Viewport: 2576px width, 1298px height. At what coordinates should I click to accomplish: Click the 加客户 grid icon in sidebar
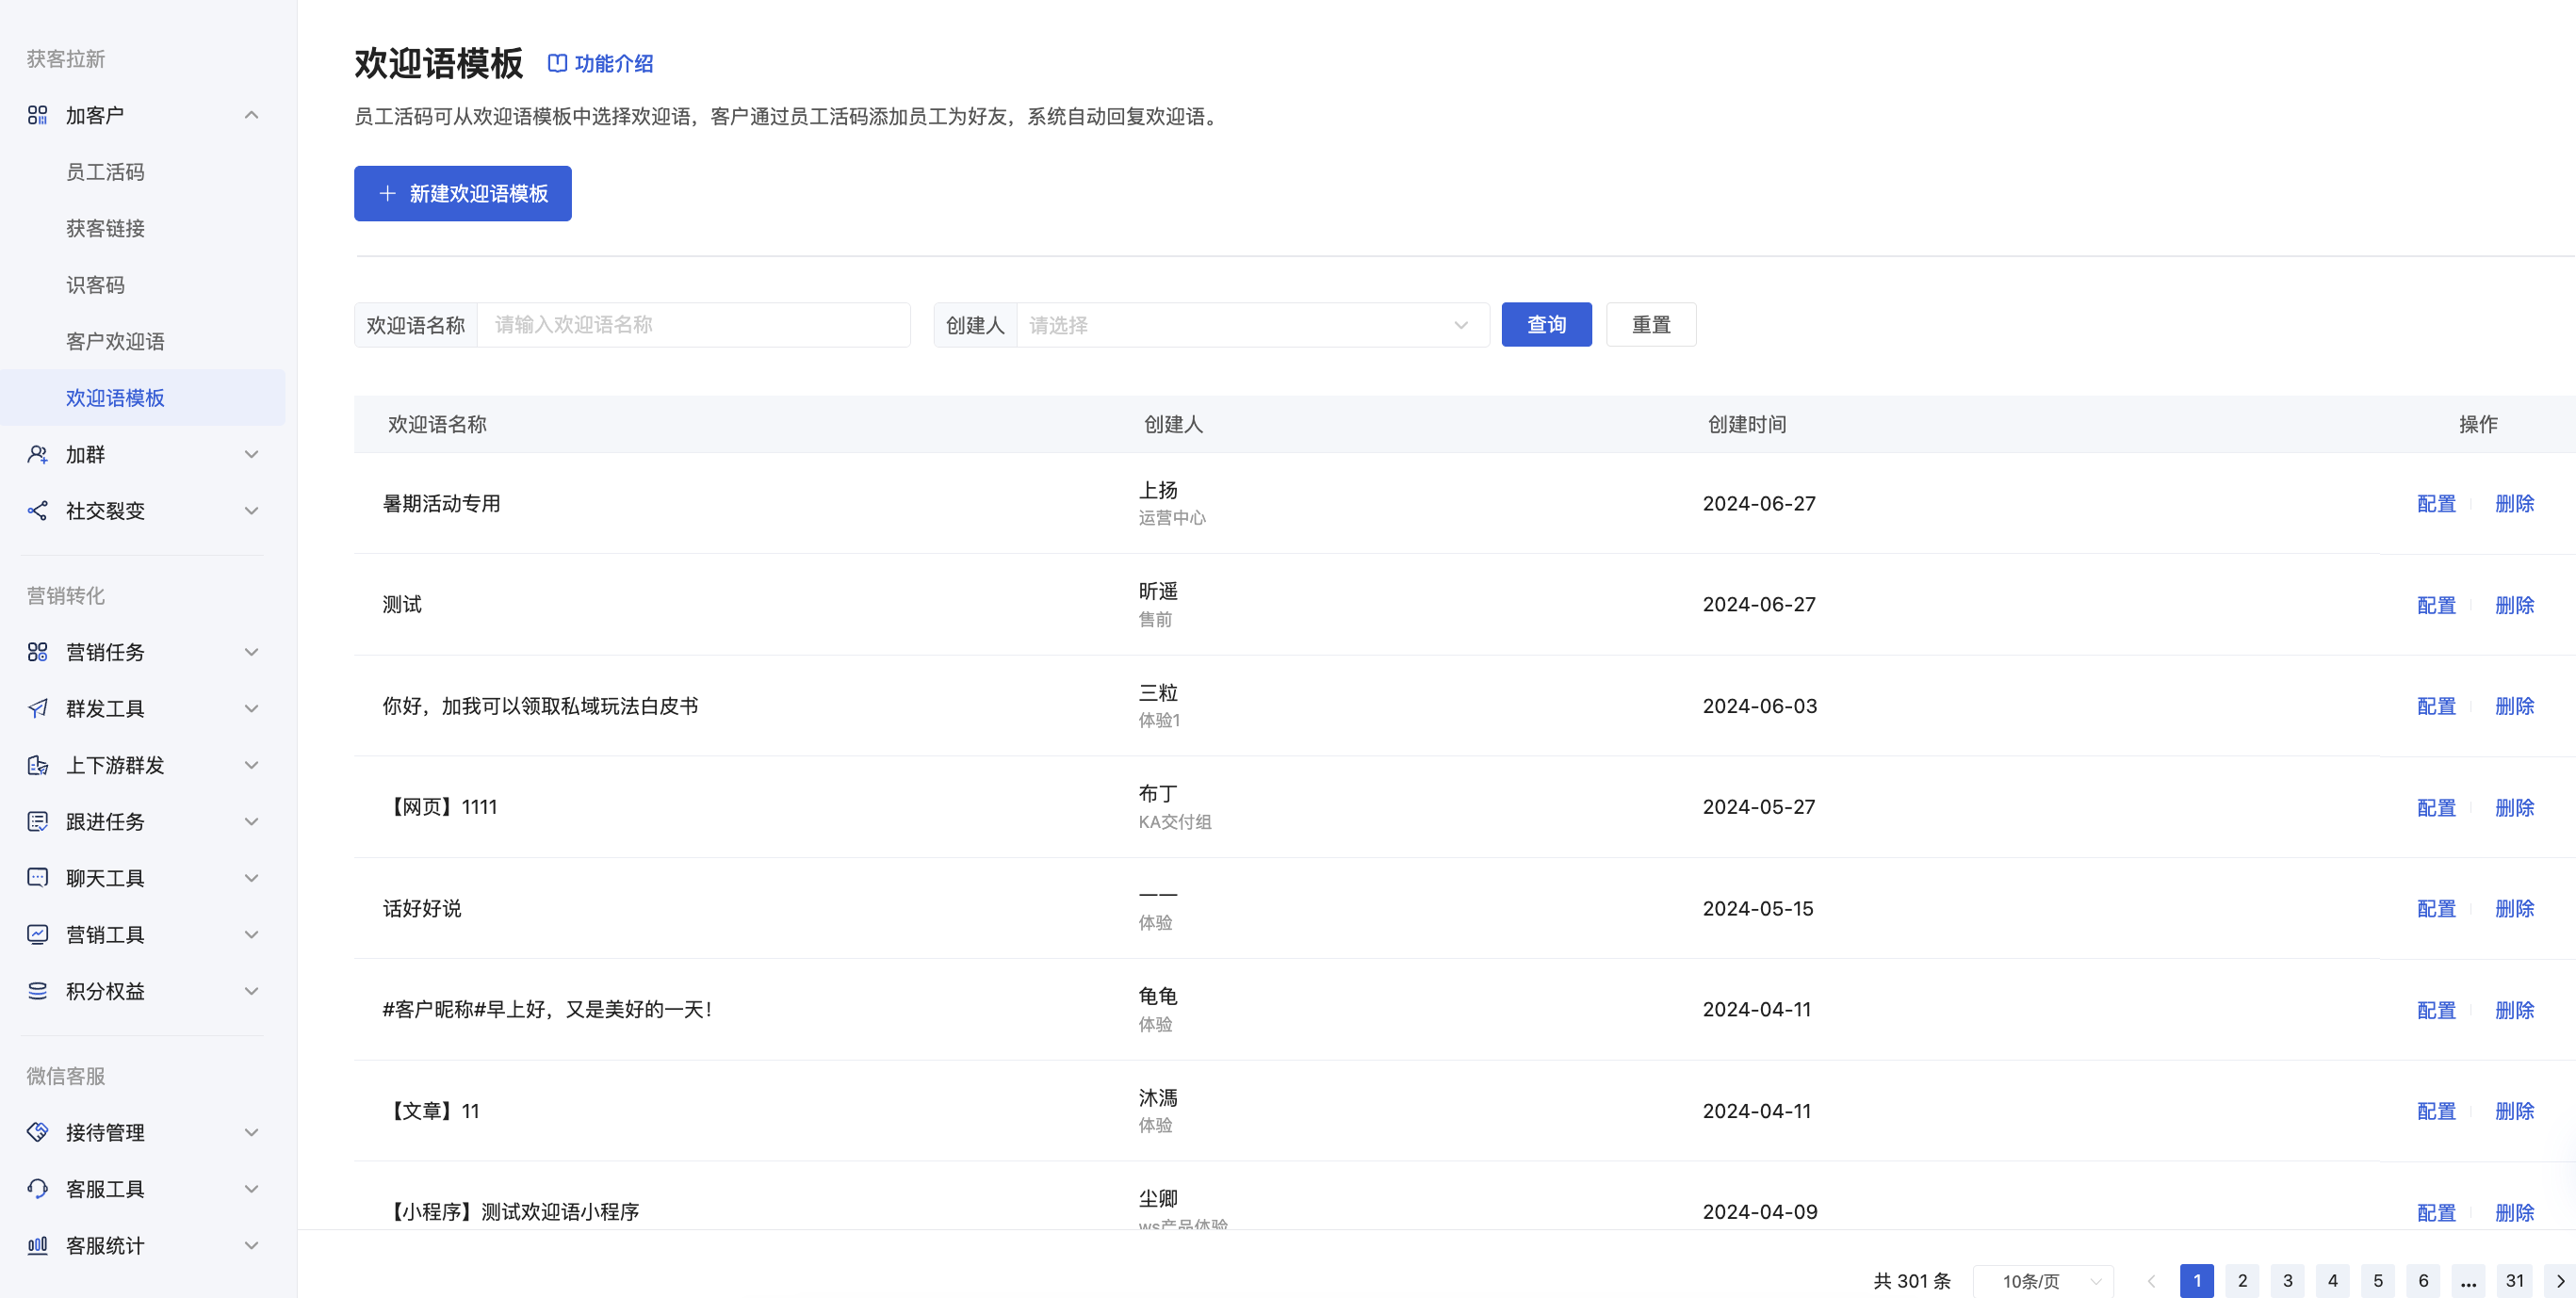click(x=37, y=115)
